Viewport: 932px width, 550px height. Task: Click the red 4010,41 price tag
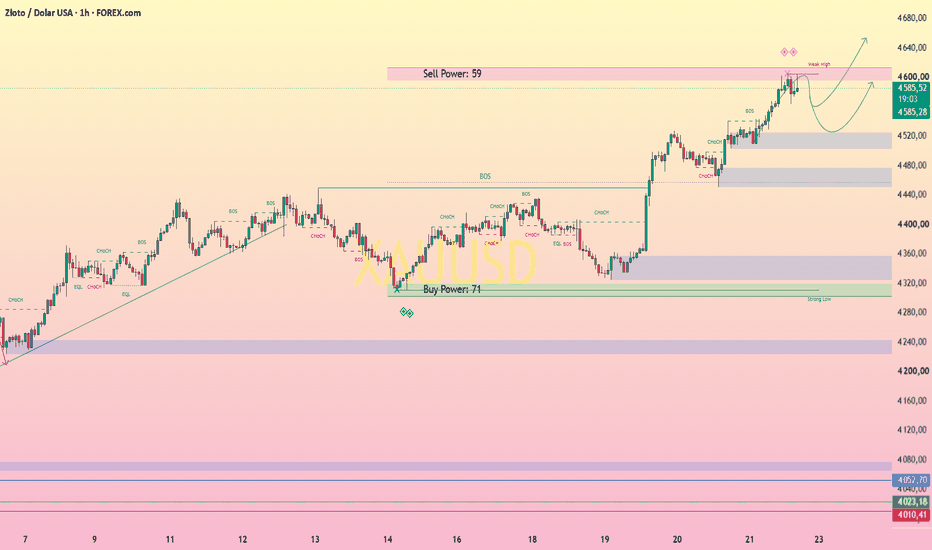pos(912,515)
